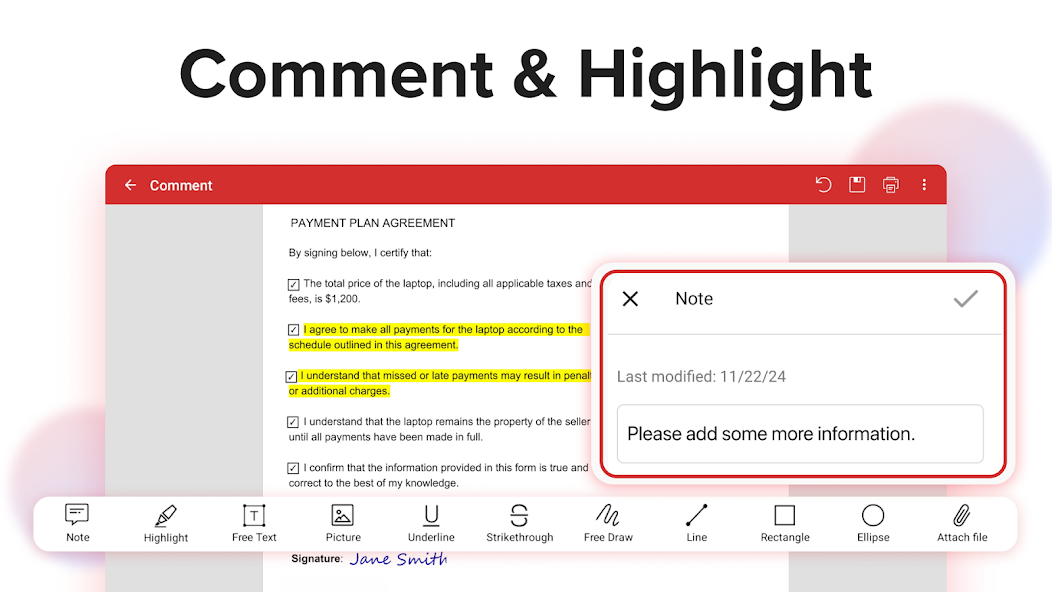Open the Attach file tool
The width and height of the screenshot is (1052, 592).
pos(961,520)
